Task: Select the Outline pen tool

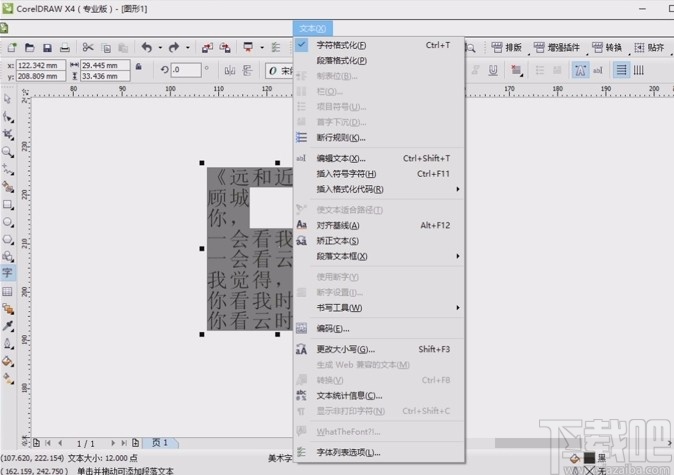Action: [x=8, y=343]
